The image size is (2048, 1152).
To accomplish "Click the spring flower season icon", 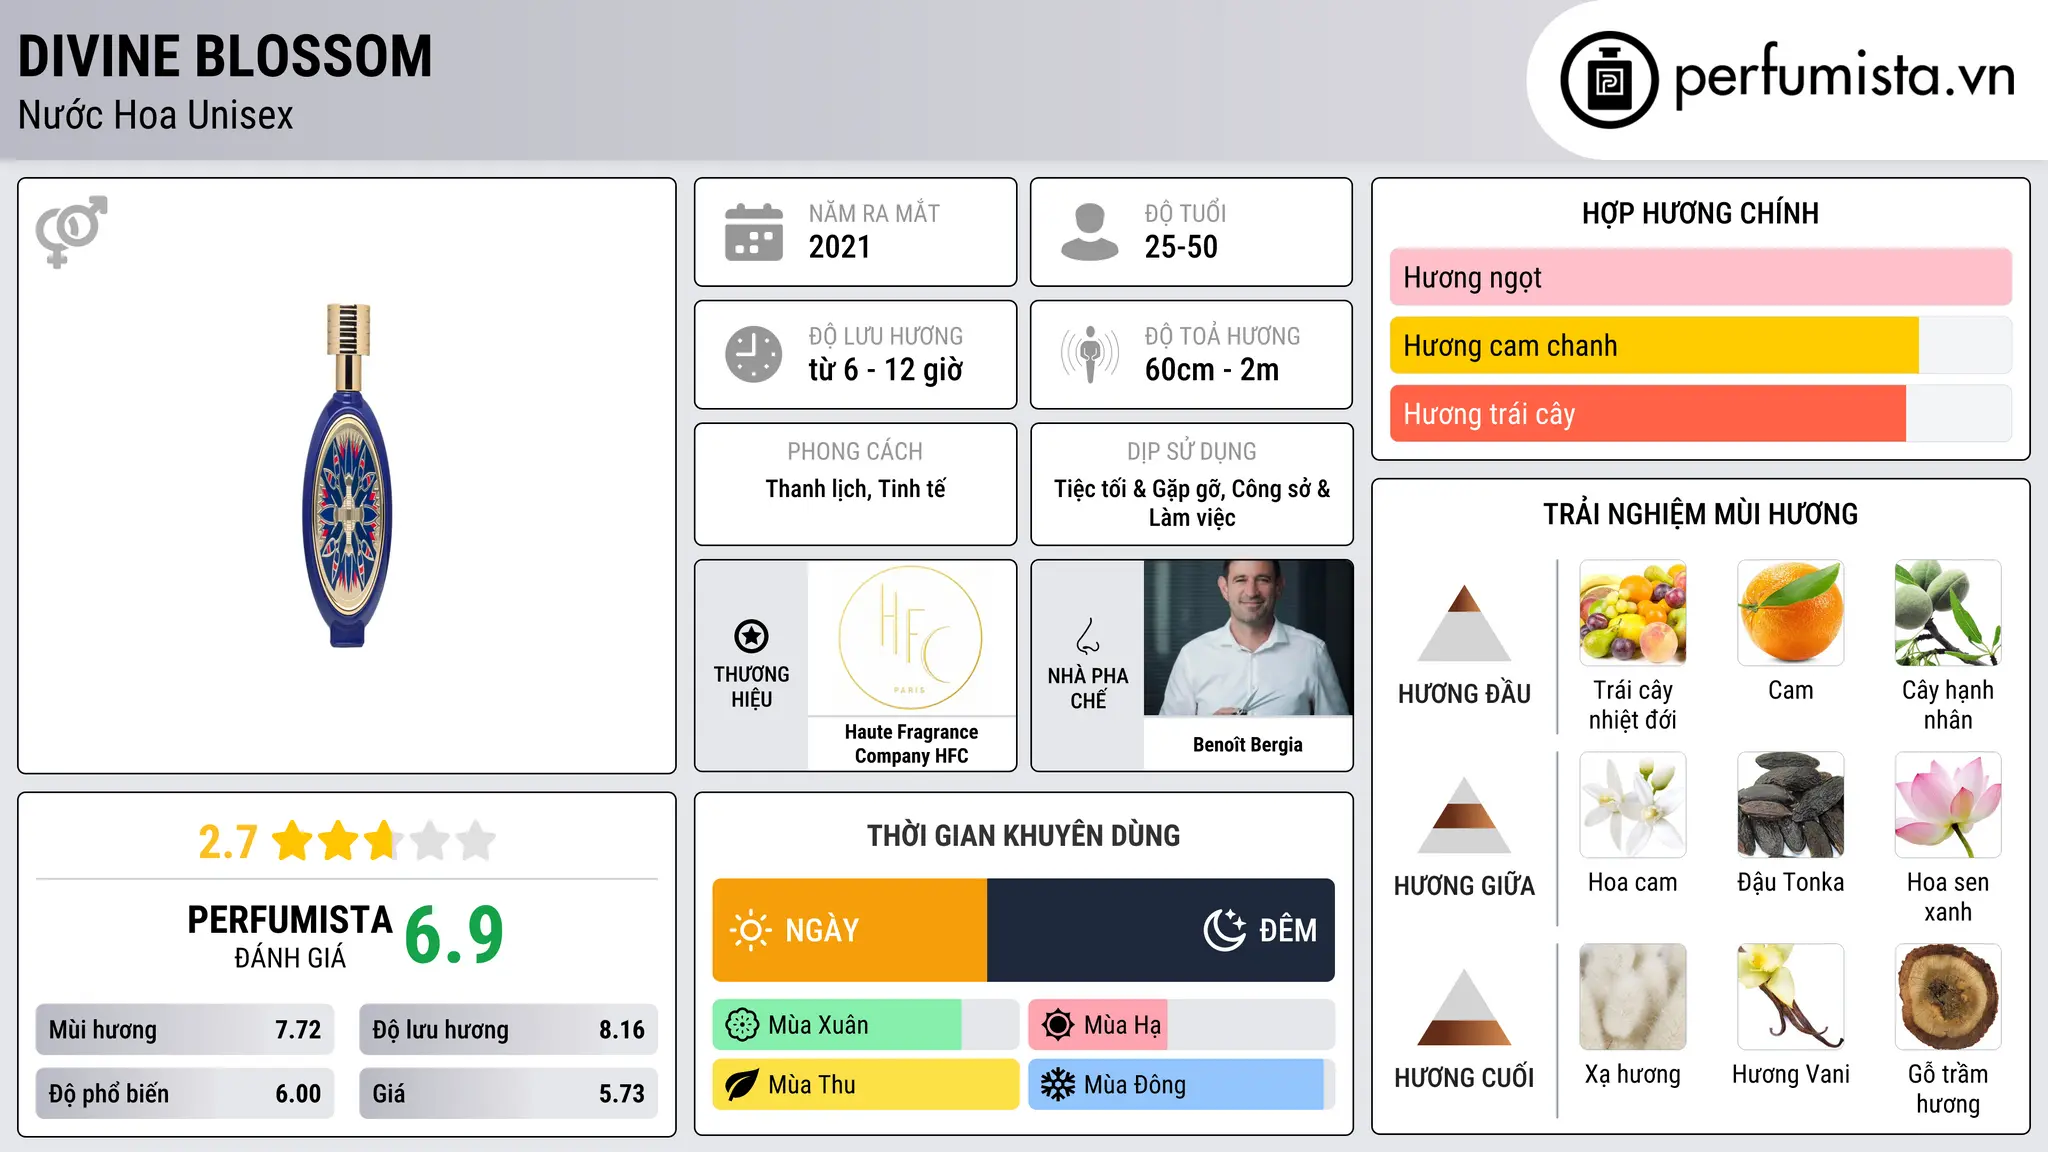I will (x=742, y=1025).
